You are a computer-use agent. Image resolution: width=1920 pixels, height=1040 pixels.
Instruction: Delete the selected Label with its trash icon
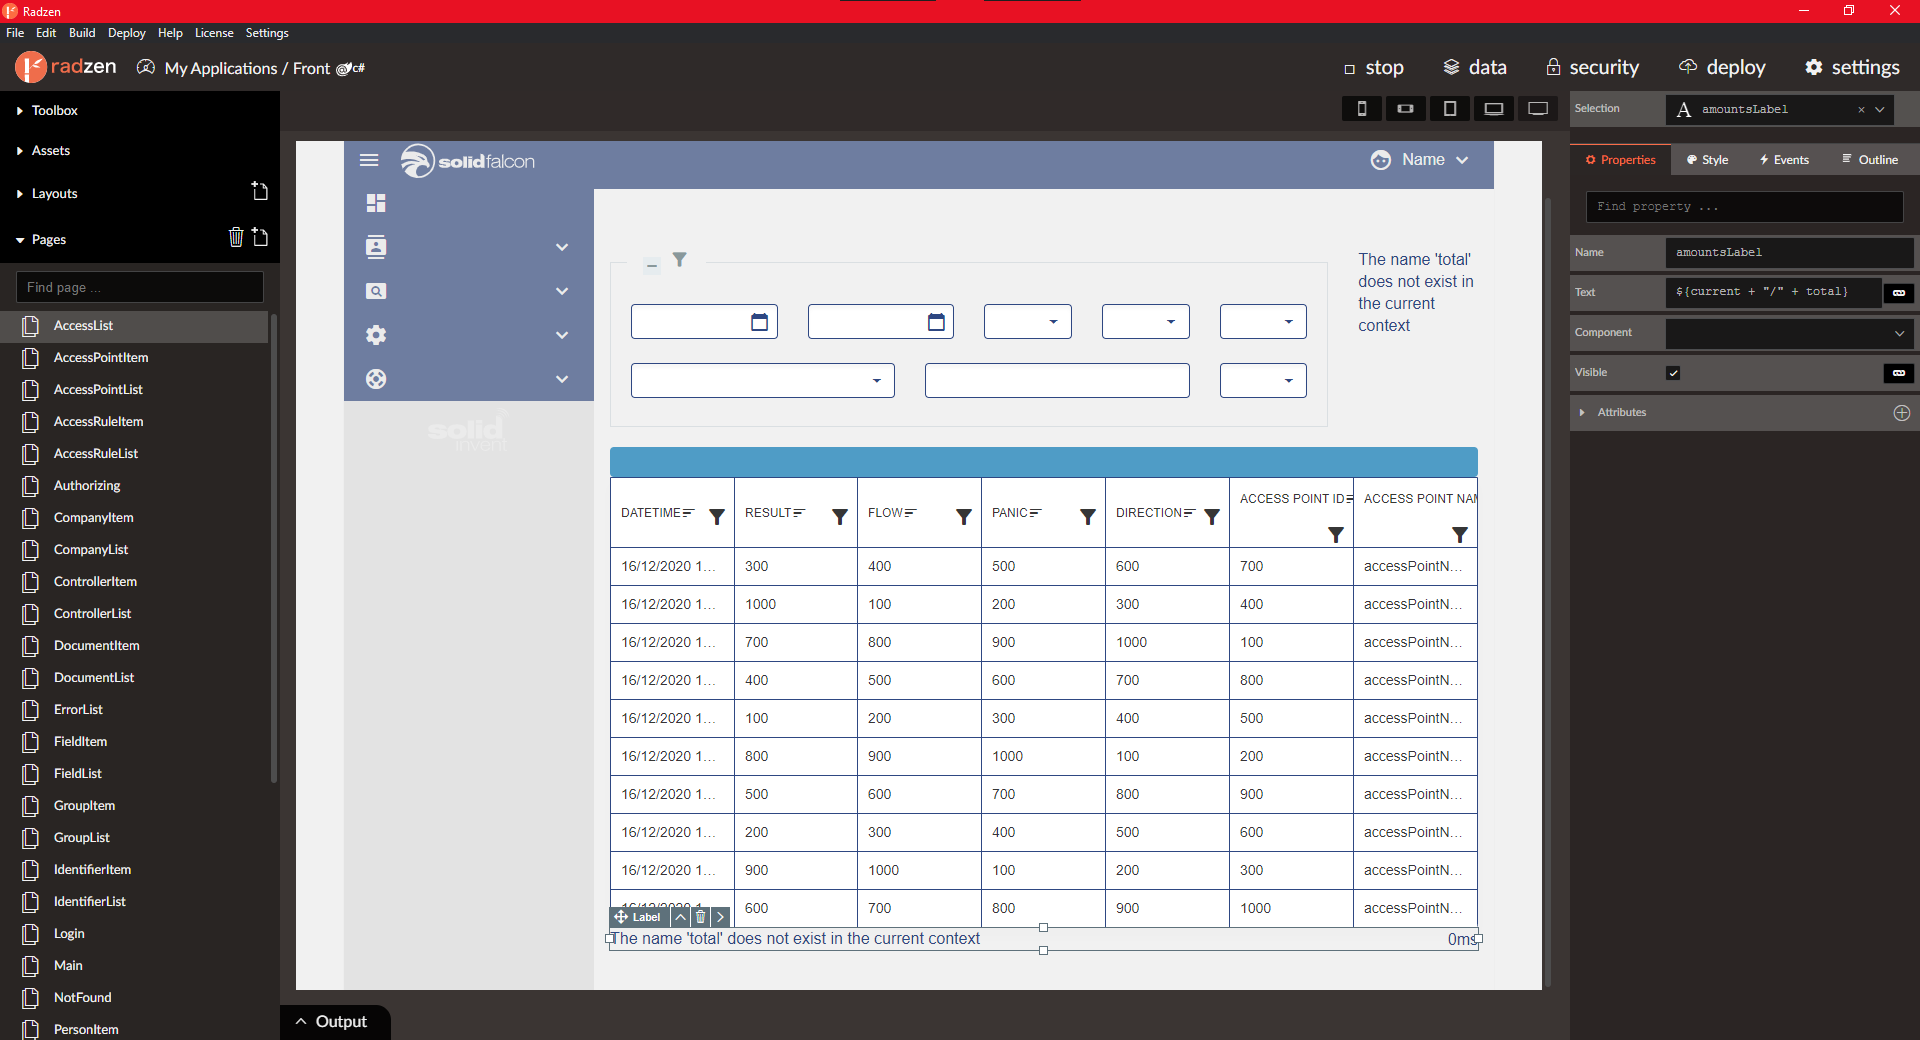click(x=701, y=917)
